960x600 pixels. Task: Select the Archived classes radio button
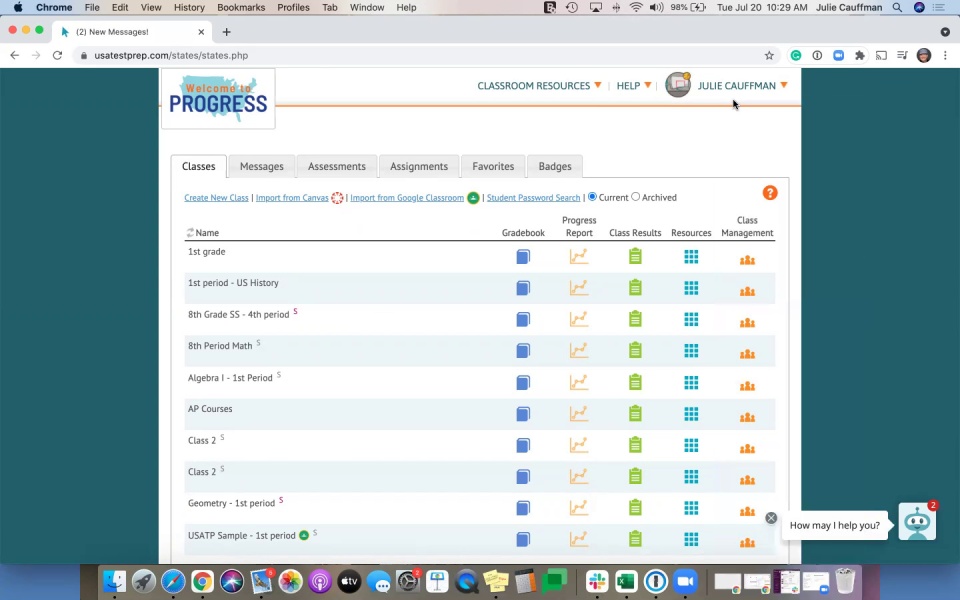tap(635, 197)
